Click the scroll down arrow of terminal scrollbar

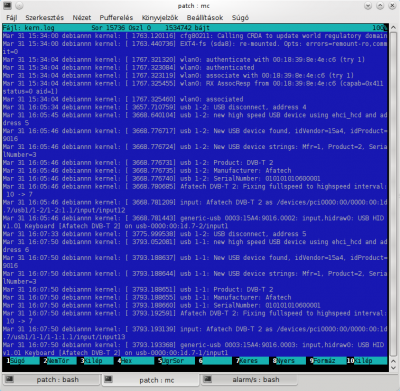coord(393,368)
